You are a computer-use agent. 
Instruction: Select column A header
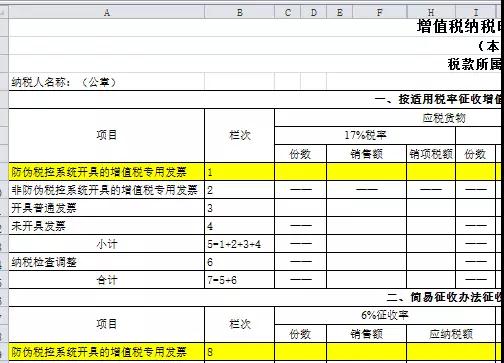tap(106, 12)
